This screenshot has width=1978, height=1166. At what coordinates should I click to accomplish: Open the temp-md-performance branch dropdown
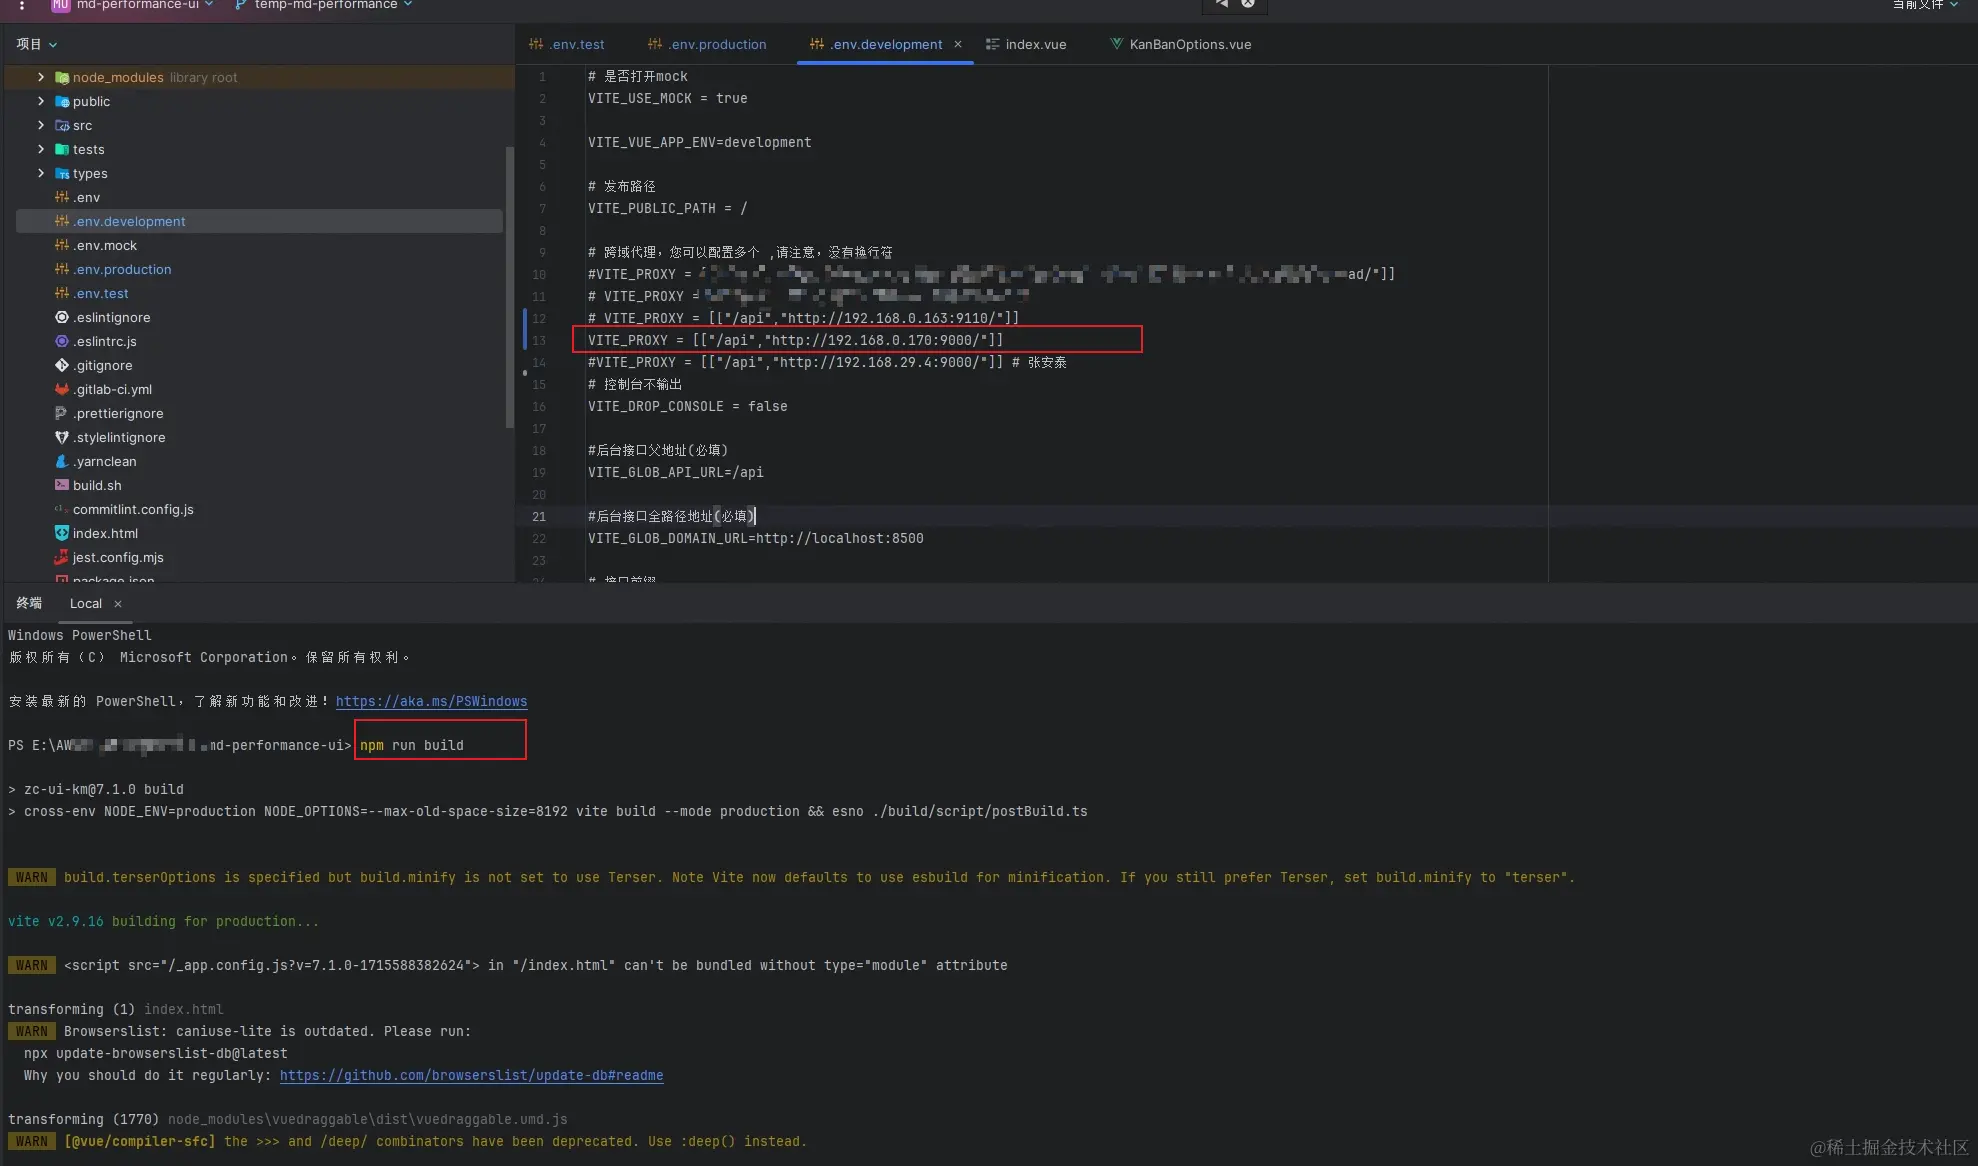[326, 5]
